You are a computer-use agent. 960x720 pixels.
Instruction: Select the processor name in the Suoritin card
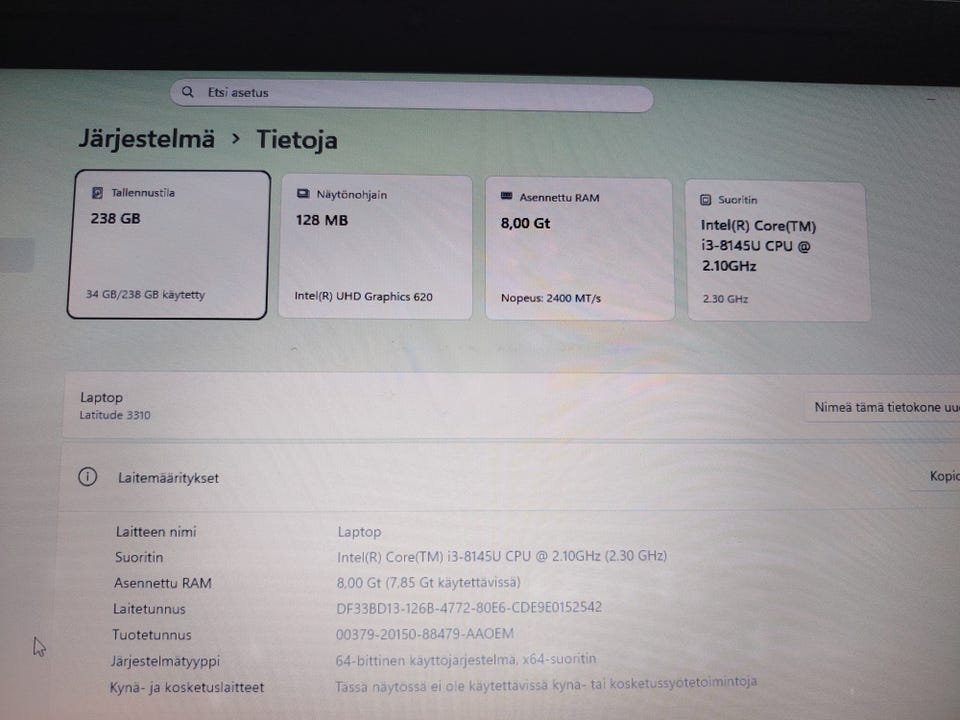[759, 246]
